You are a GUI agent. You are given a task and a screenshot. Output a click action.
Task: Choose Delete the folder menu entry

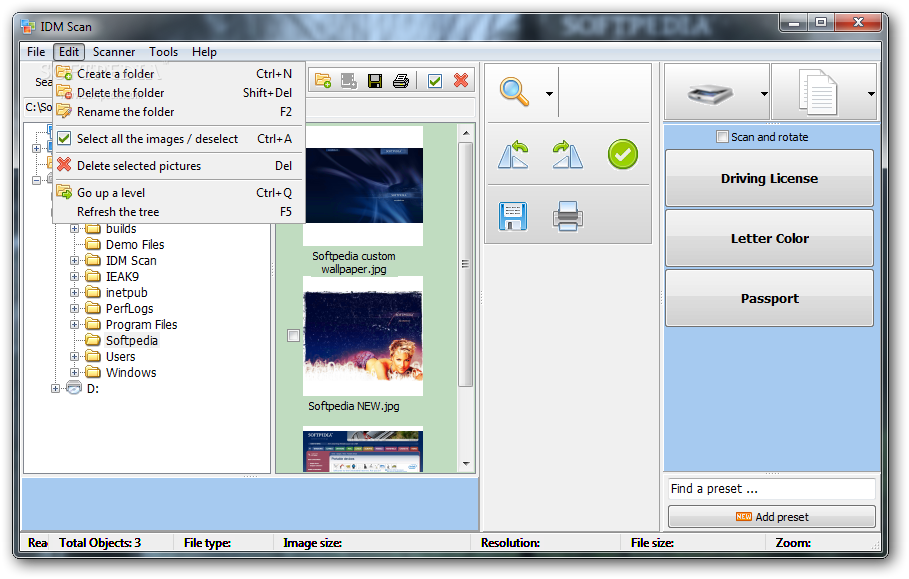[179, 93]
